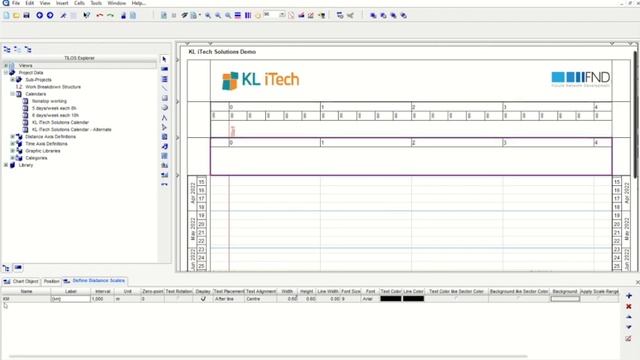This screenshot has width=640, height=360.
Task: Expand Time Axis Definitions node
Action: point(13,144)
